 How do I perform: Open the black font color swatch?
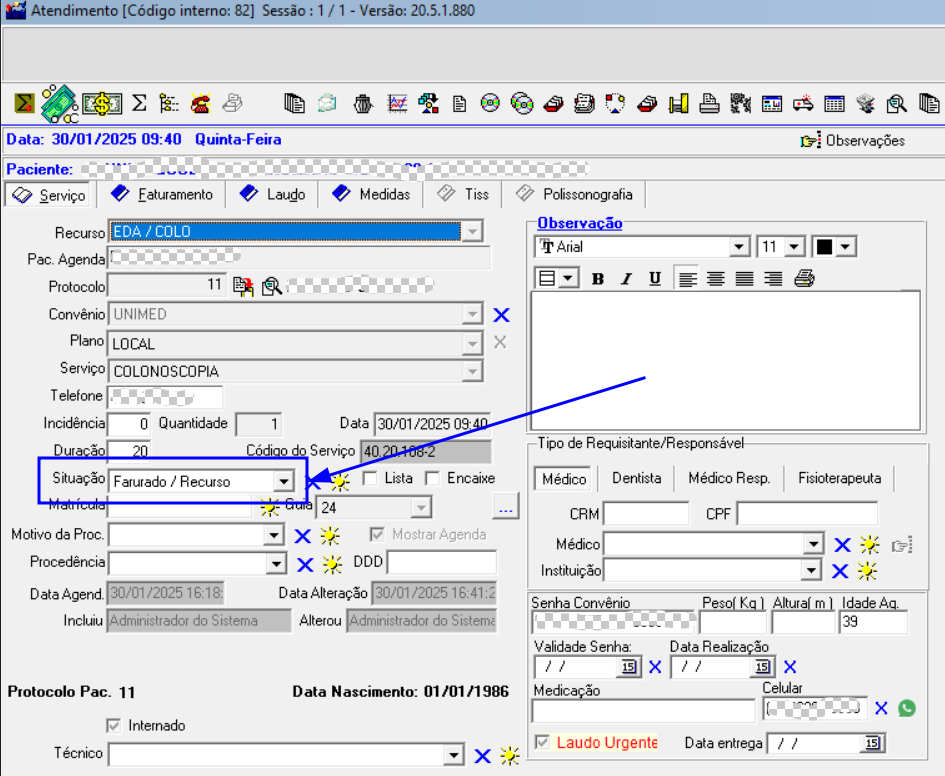834,247
